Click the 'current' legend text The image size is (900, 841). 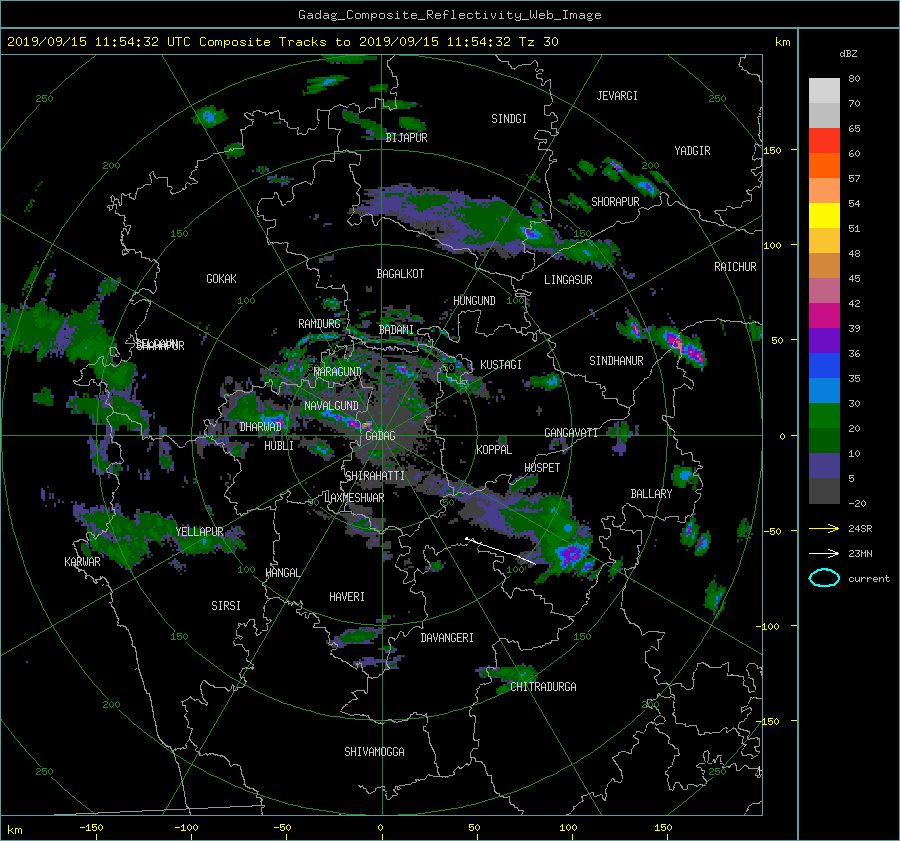tap(869, 579)
